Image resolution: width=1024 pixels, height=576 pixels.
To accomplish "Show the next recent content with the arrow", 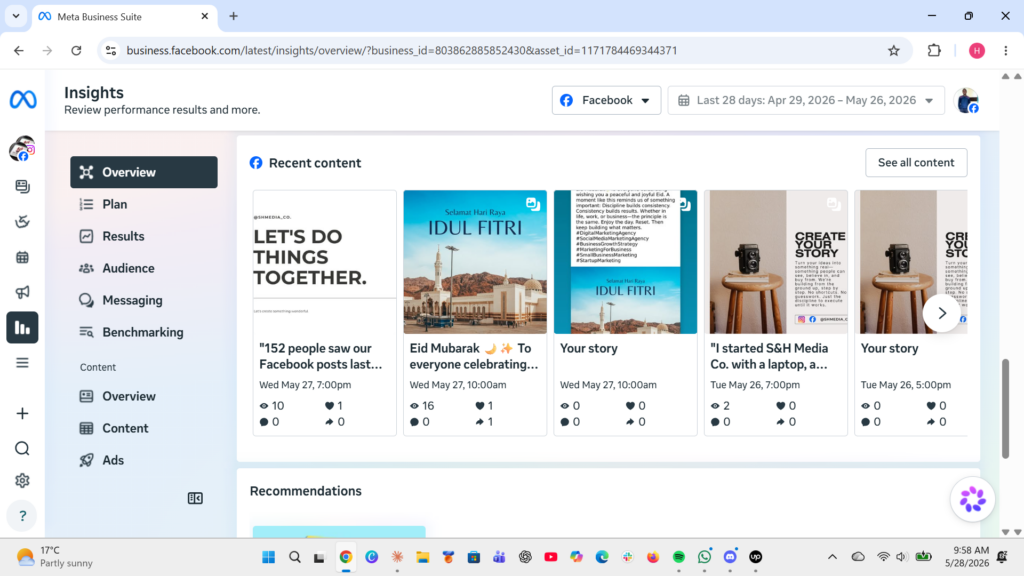I will pyautogui.click(x=942, y=313).
